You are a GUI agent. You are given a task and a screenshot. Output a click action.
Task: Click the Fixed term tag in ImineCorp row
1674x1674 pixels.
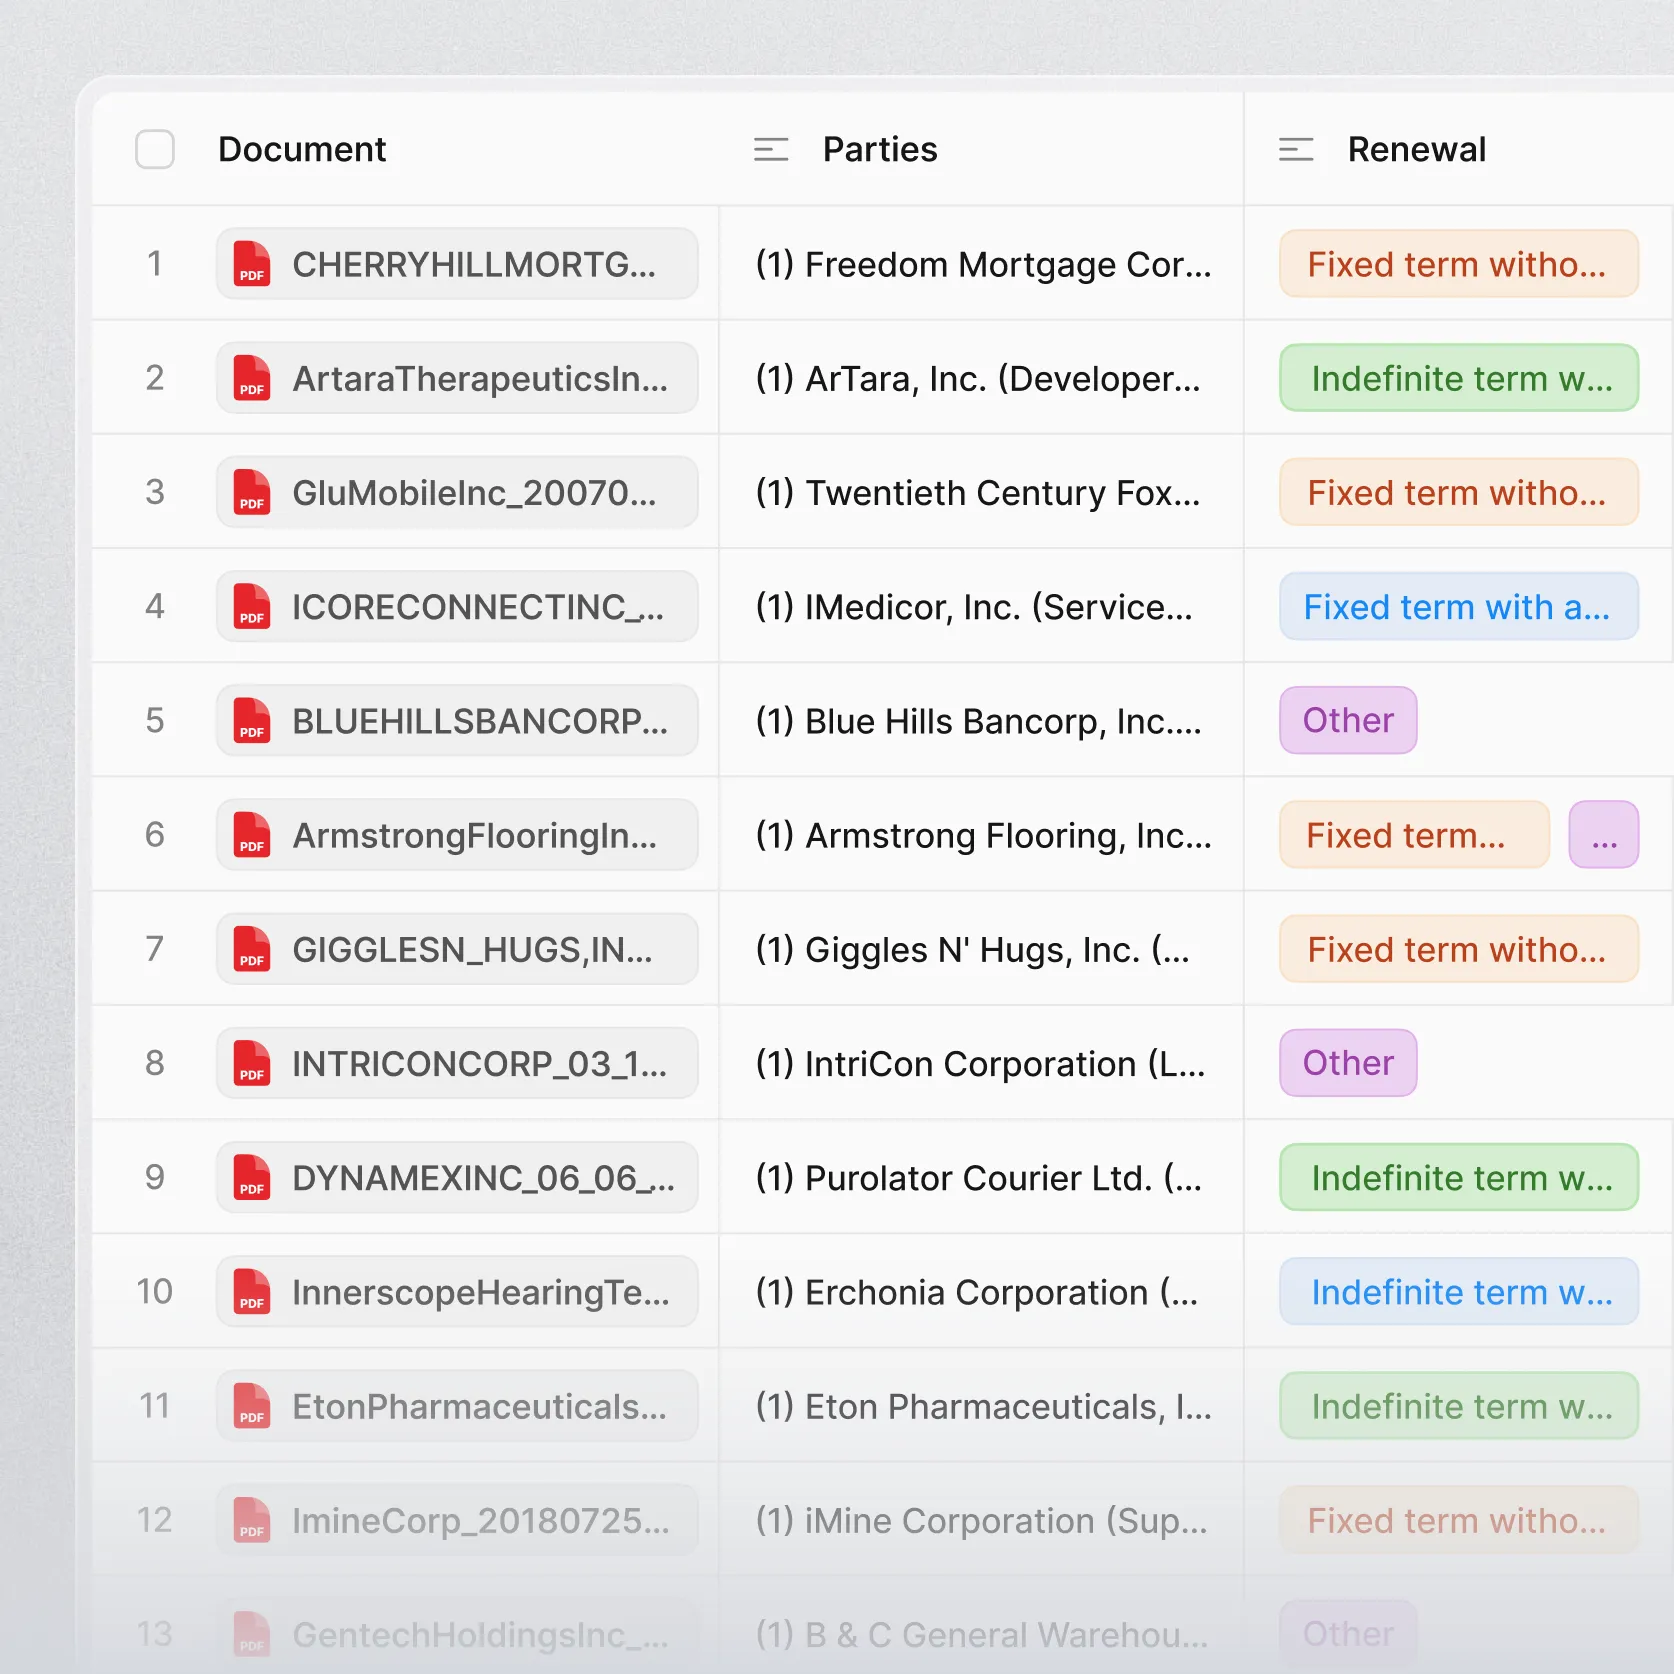click(x=1459, y=1519)
